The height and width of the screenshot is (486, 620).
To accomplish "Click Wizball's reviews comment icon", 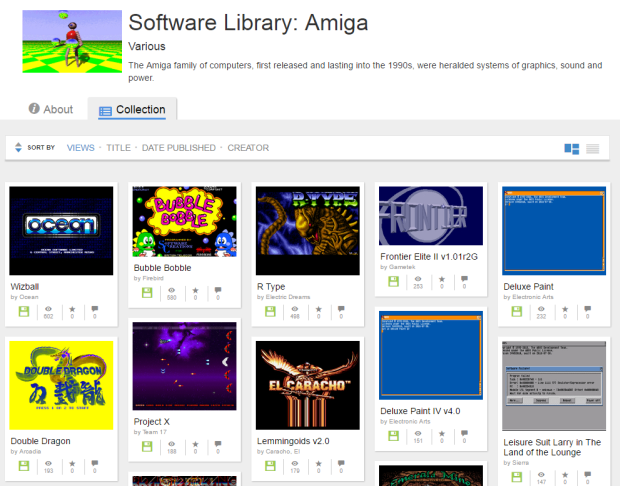I will click(x=95, y=309).
